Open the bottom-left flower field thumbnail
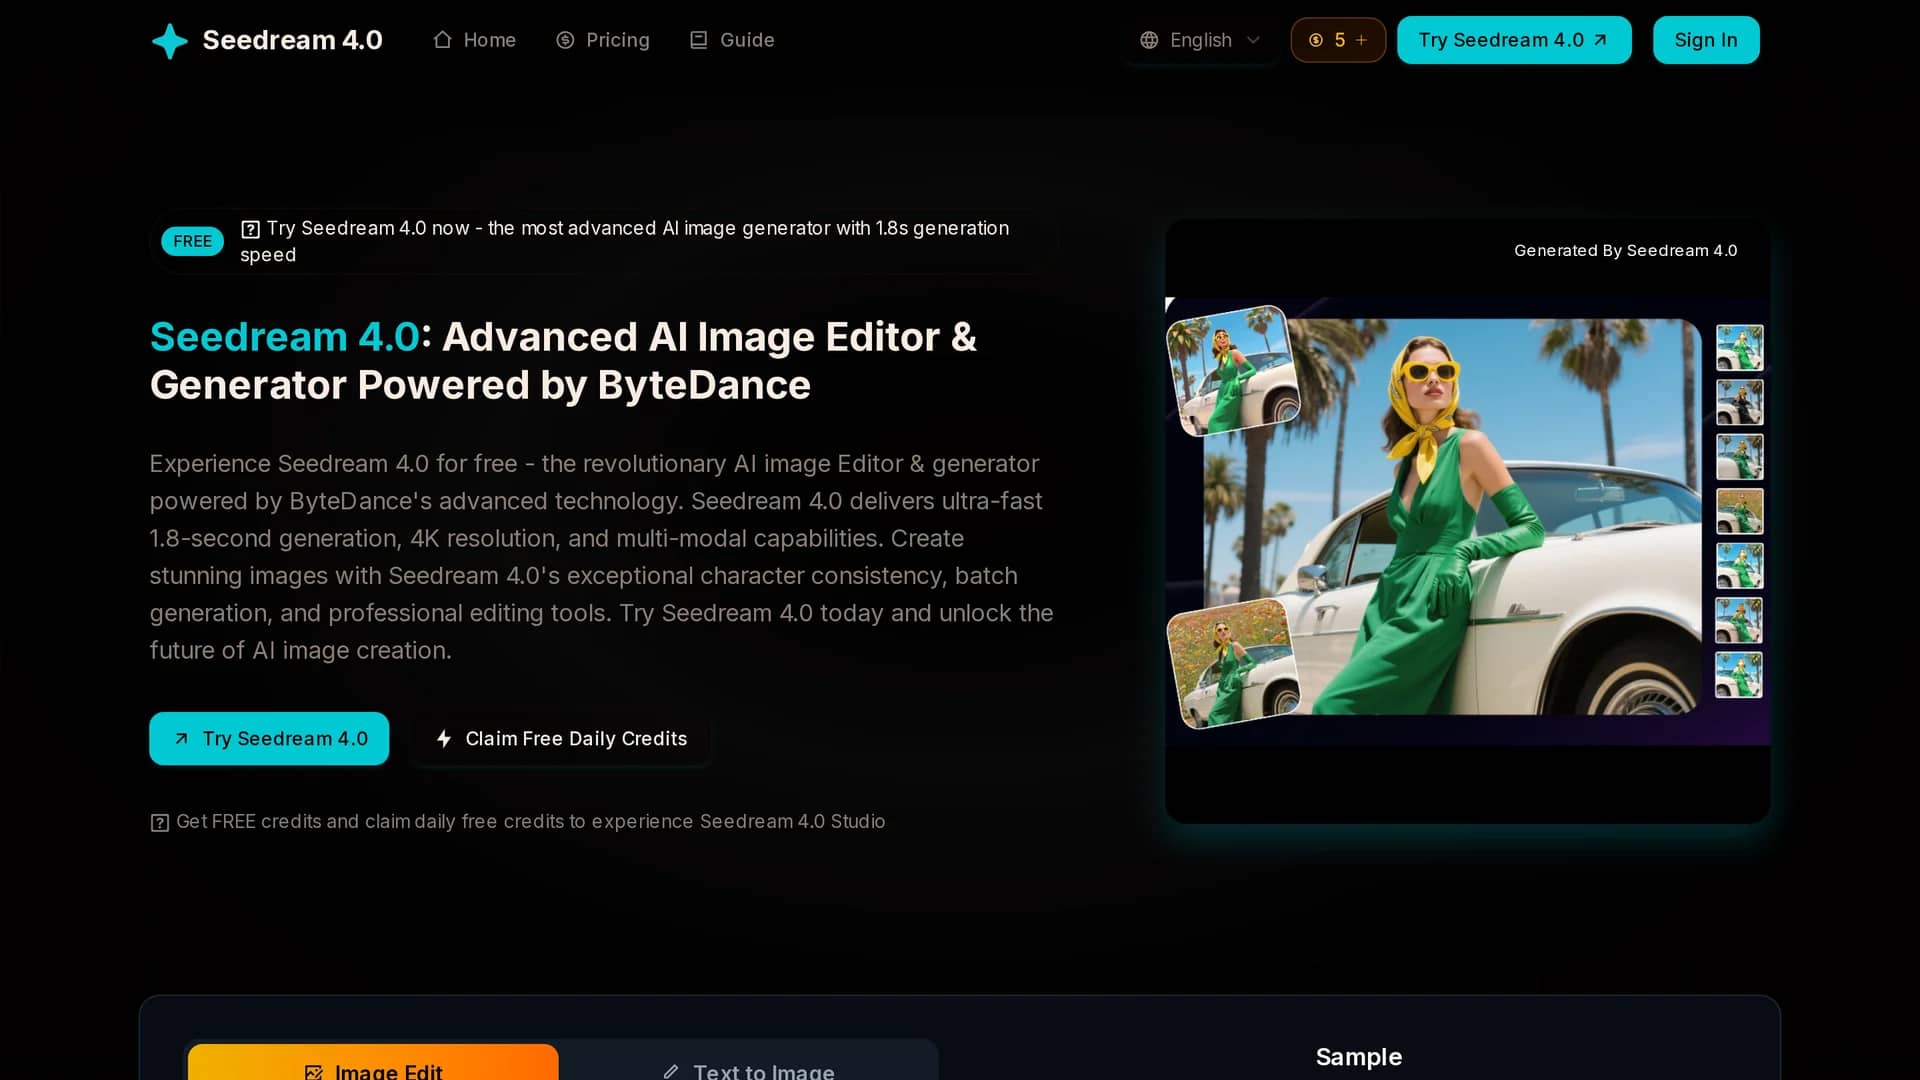 [1233, 664]
